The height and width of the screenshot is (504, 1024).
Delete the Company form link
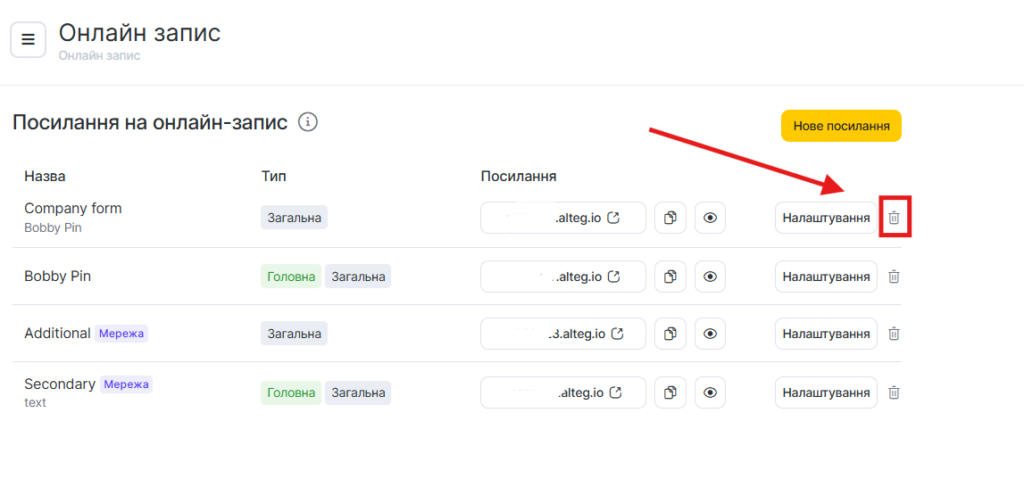pyautogui.click(x=895, y=218)
